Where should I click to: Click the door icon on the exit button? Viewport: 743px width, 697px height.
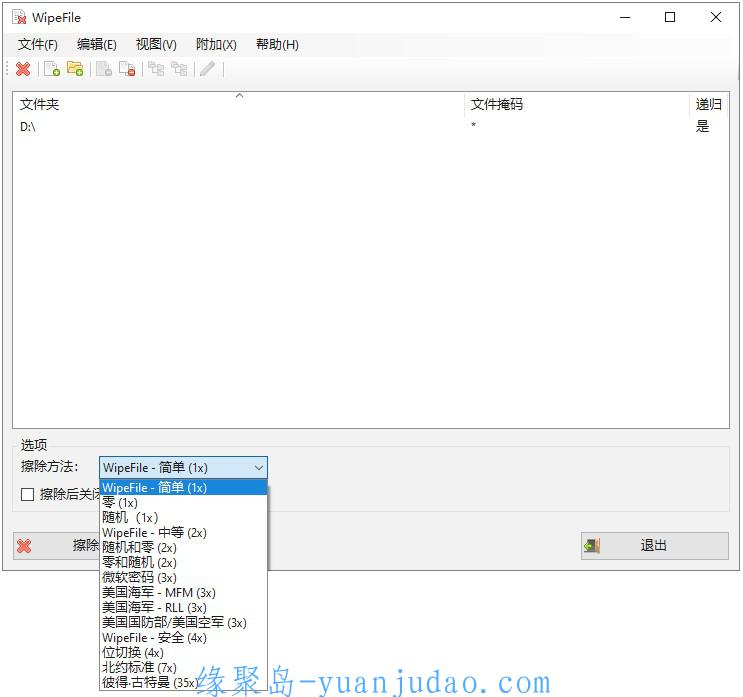point(592,546)
